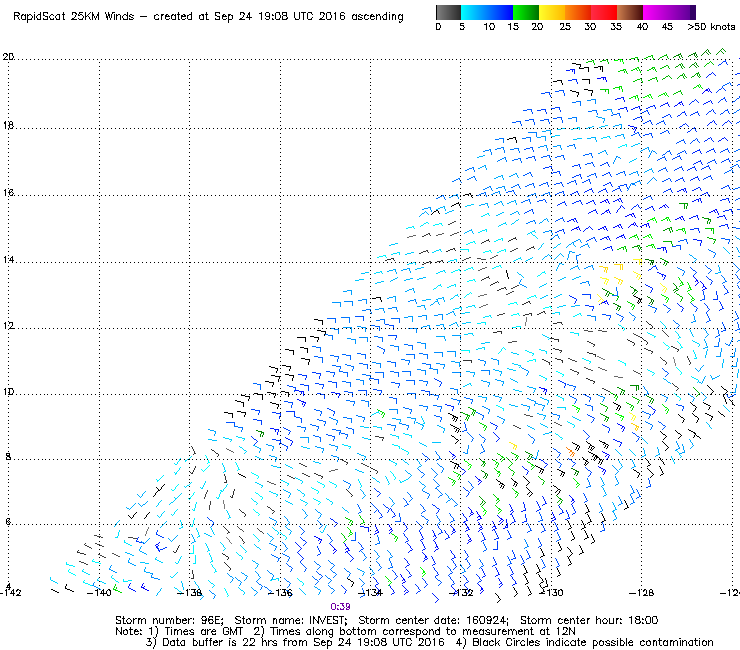Screen dimensions: 740x650
Task: Click the longitude label -134
Action: click(370, 592)
